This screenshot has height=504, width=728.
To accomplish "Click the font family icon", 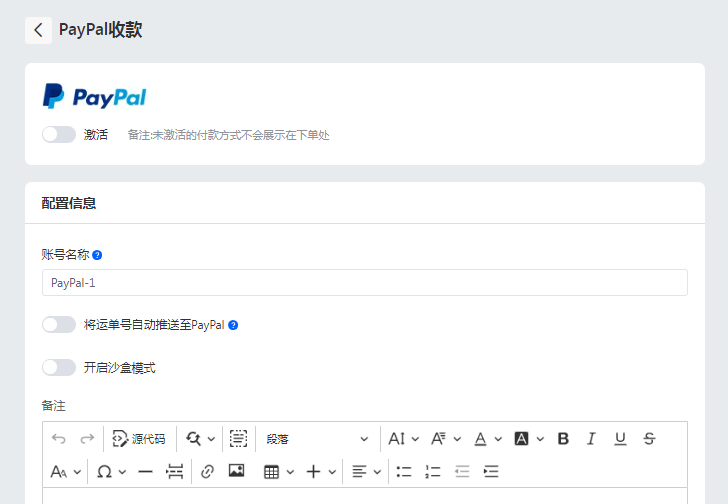I will 438,439.
